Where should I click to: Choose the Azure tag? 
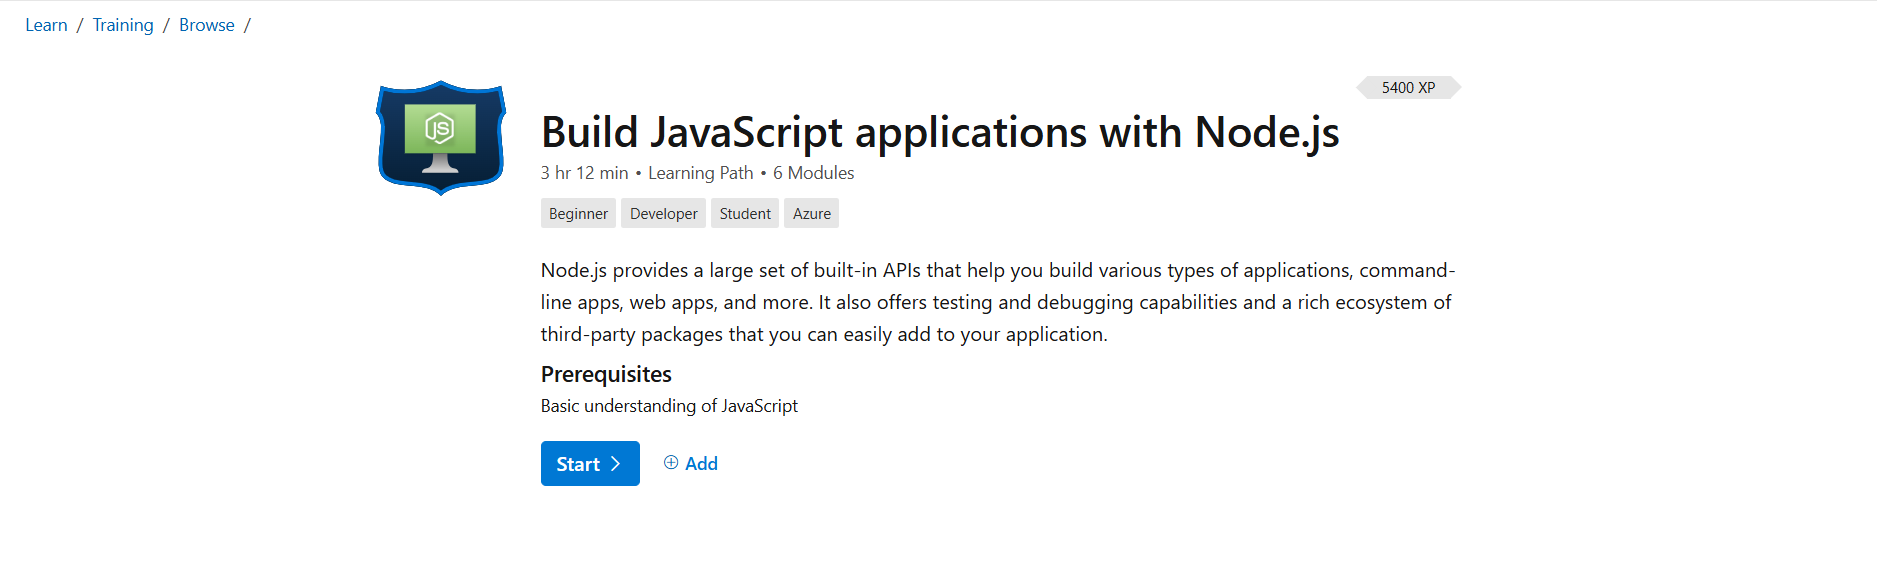click(812, 214)
